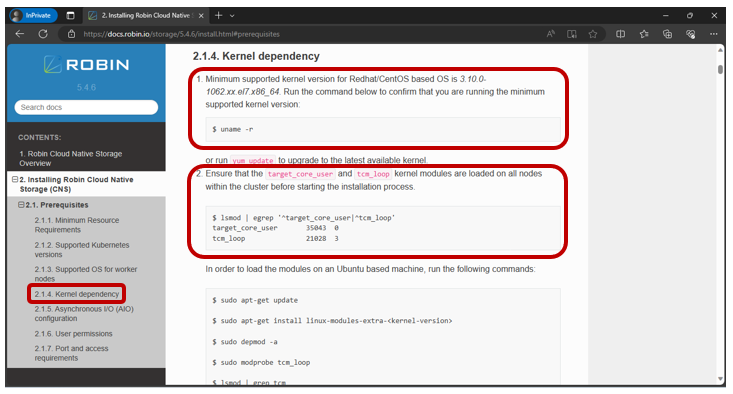Go to 2.1.6 User permissions
This screenshot has height=394, width=733.
pos(73,334)
